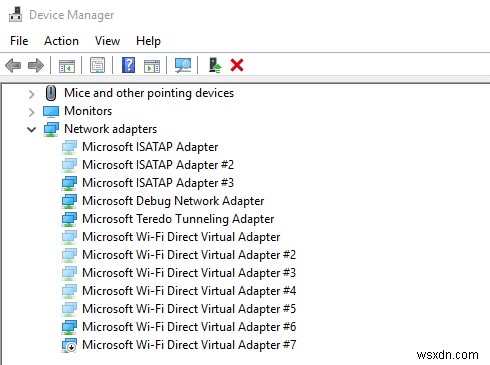
Task: Click the Scan for hardware changes icon
Action: click(183, 65)
